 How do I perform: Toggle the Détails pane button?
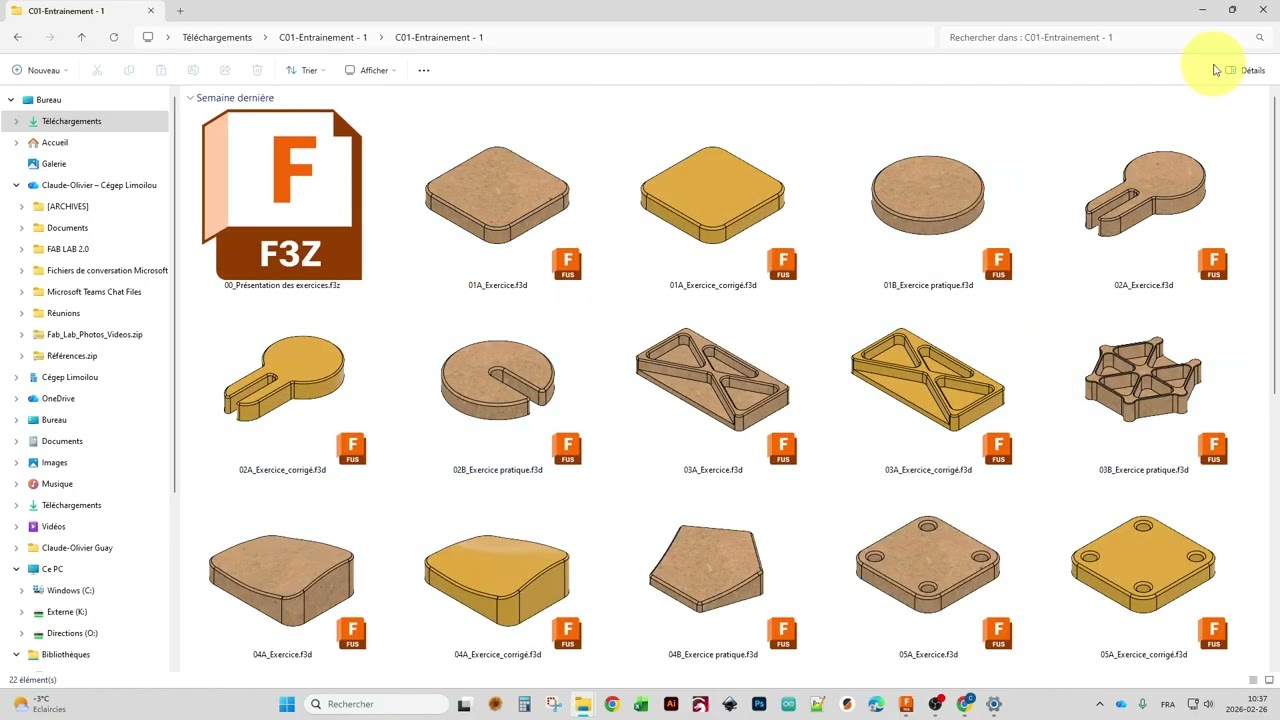coord(1245,70)
